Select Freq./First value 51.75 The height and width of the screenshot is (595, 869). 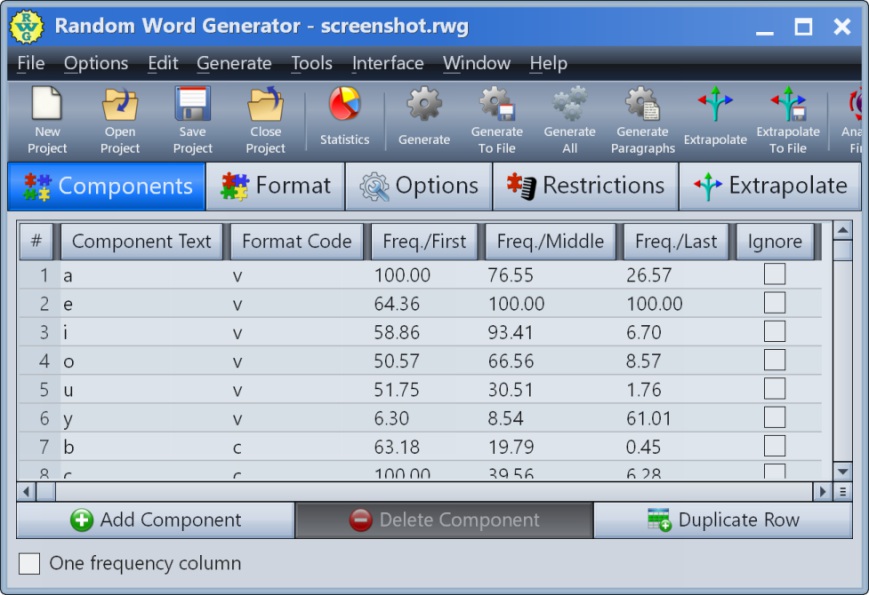(x=397, y=389)
